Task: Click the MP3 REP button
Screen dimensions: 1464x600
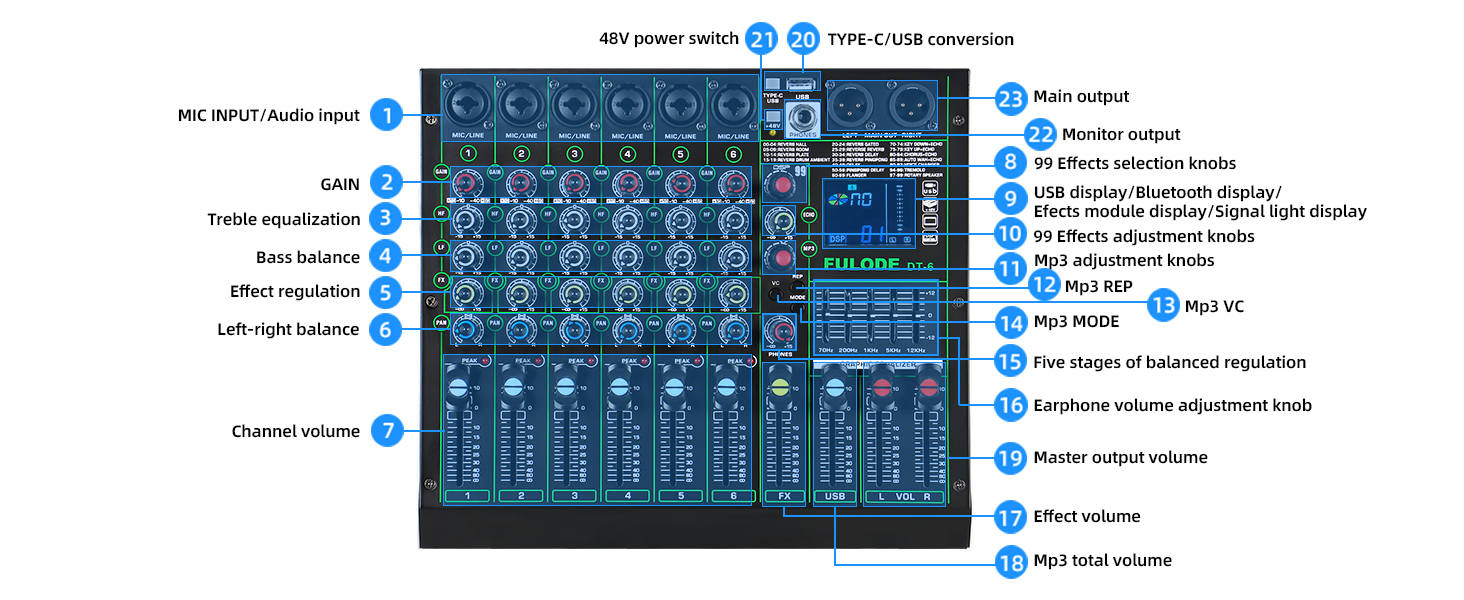Action: (x=796, y=287)
